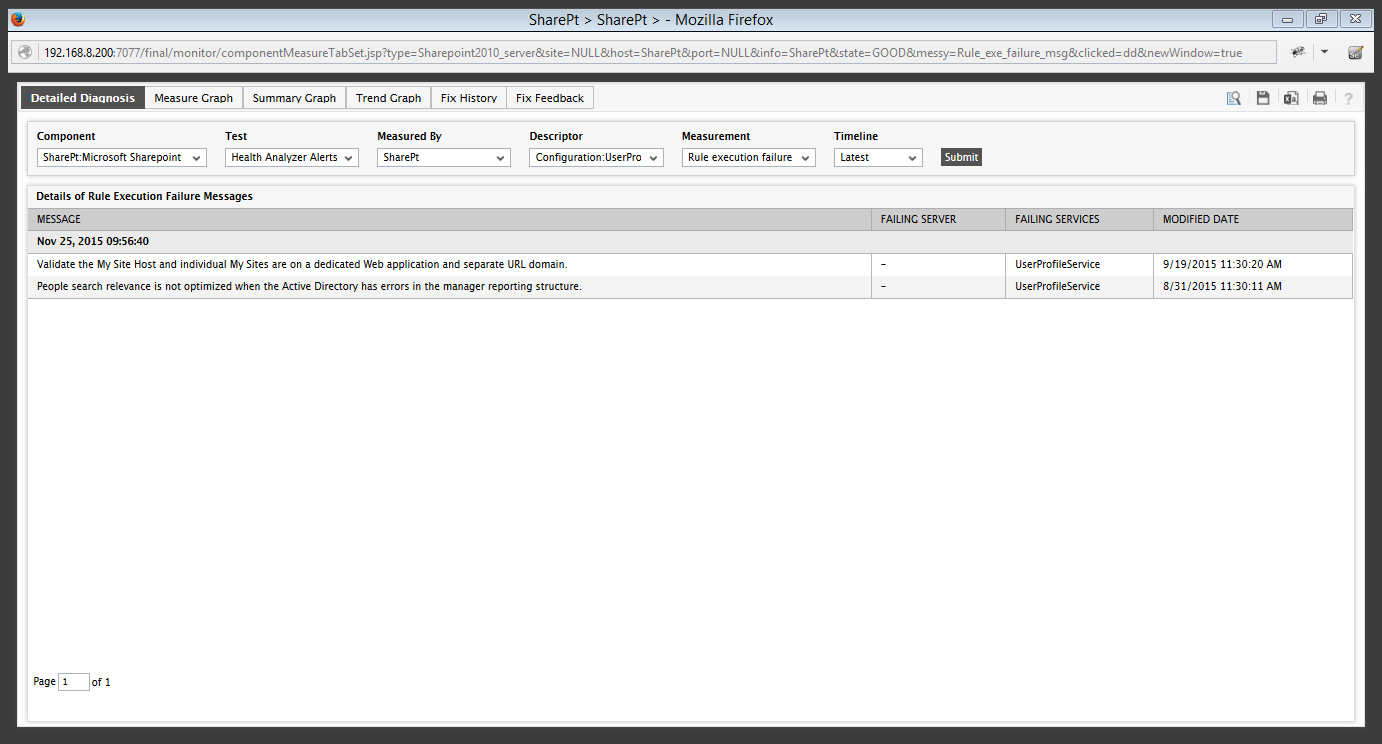
Task: Open the Test dropdown showing Health Analyzer Alerts
Action: [291, 157]
